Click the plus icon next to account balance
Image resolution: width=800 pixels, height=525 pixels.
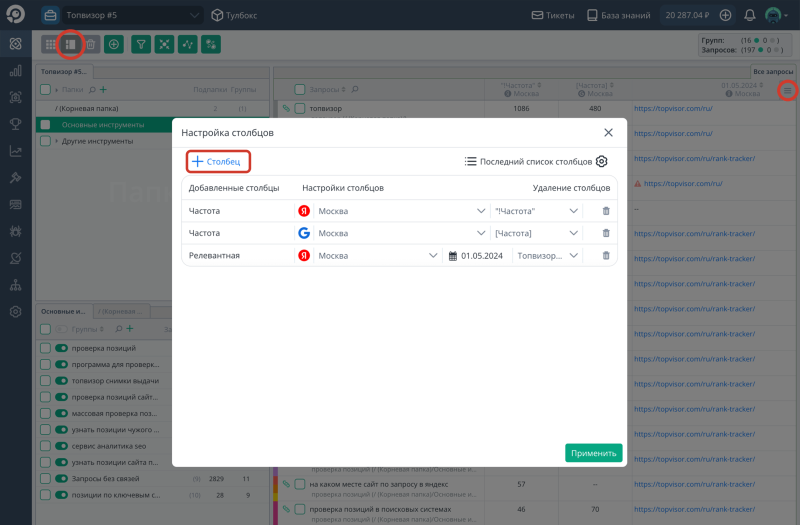(725, 15)
